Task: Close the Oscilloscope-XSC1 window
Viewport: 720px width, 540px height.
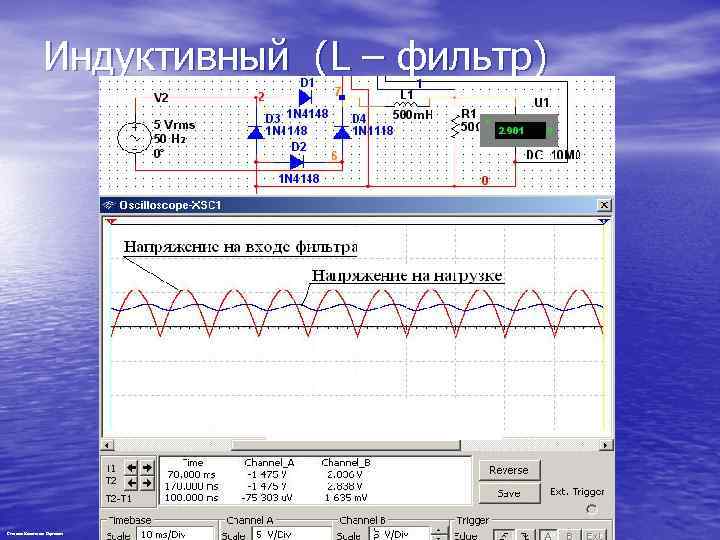Action: click(604, 205)
